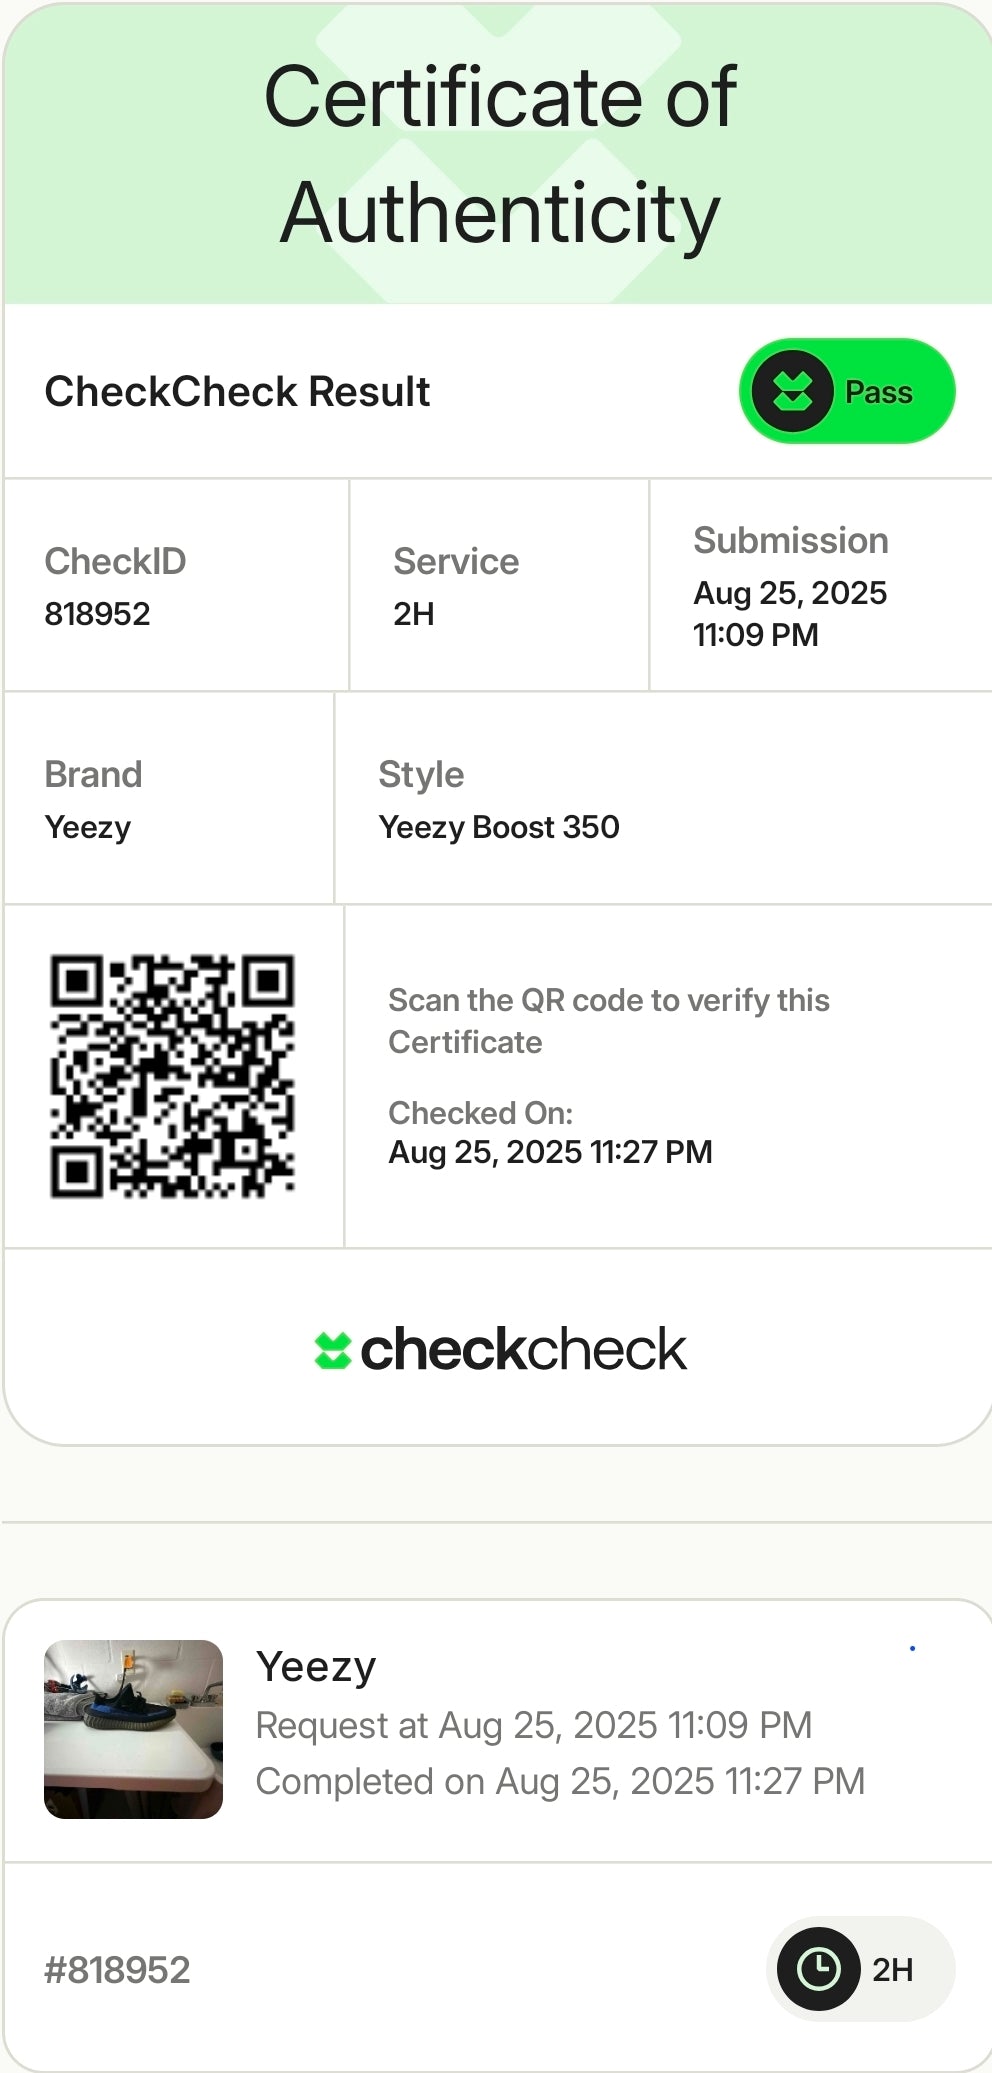Open the Yeezy sneaker photo thumbnail
Viewport: 992px width, 2073px height.
coord(134,1729)
